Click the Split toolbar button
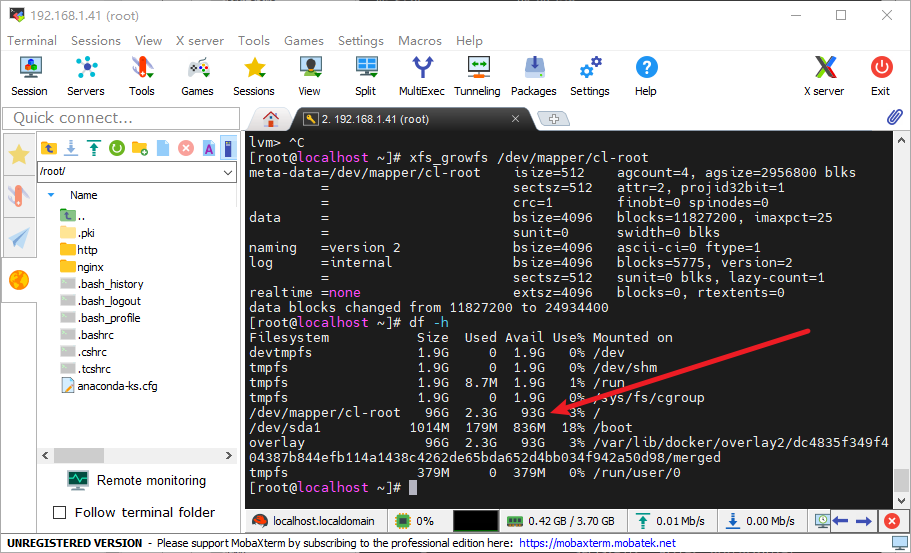The width and height of the screenshot is (911, 553). [365, 76]
